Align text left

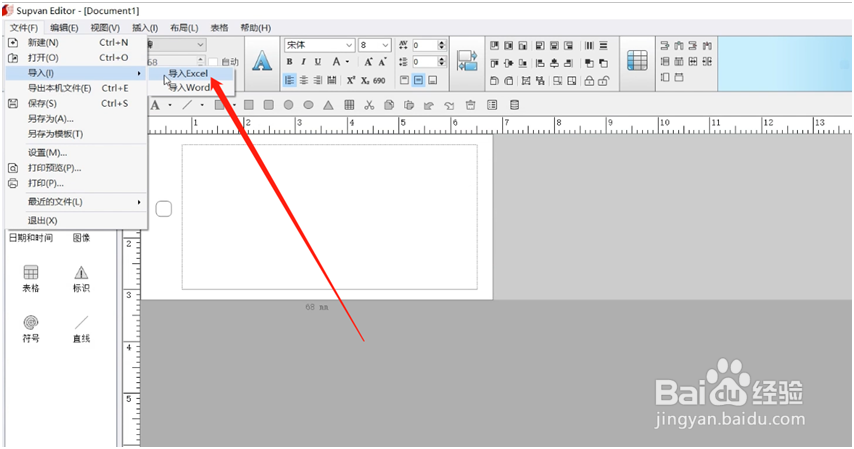(289, 81)
